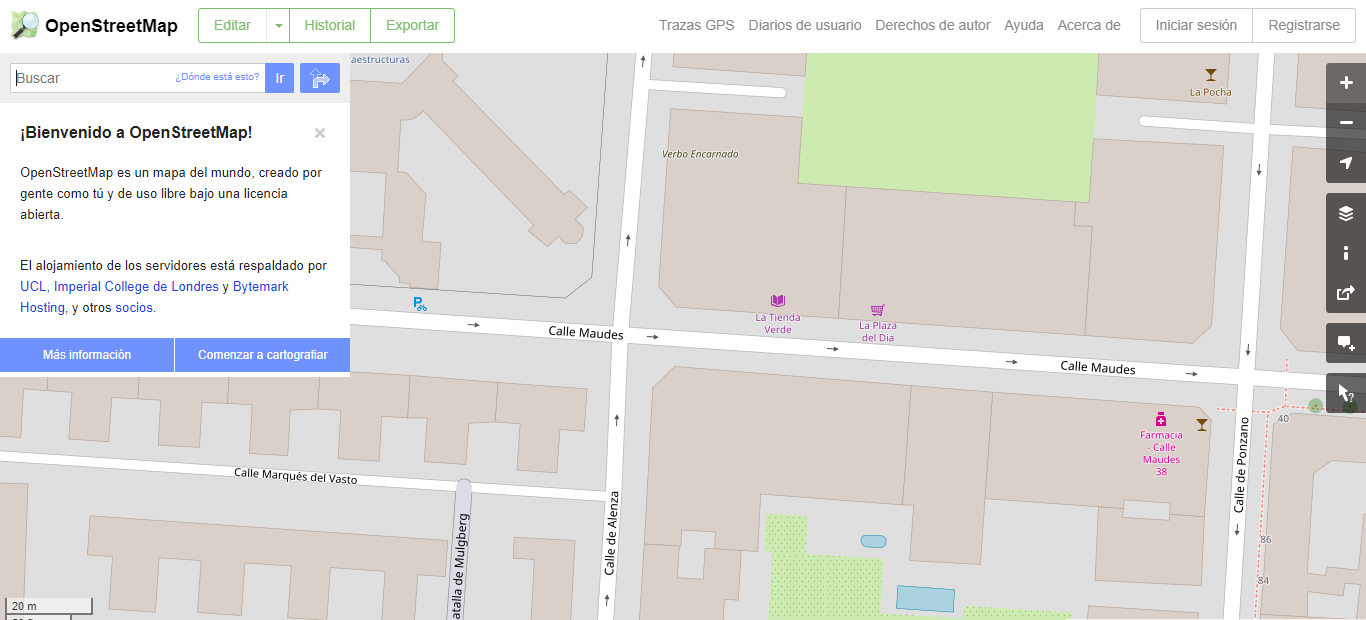Click the Iniciar sesión button

pyautogui.click(x=1196, y=26)
